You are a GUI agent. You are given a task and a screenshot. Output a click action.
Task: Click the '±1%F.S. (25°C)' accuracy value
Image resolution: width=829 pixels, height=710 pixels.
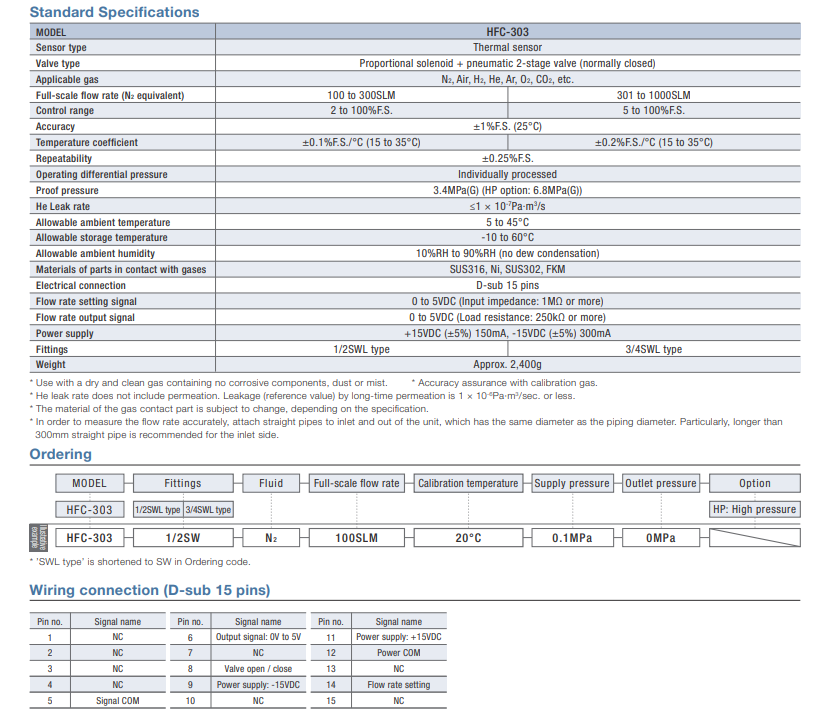tap(508, 127)
